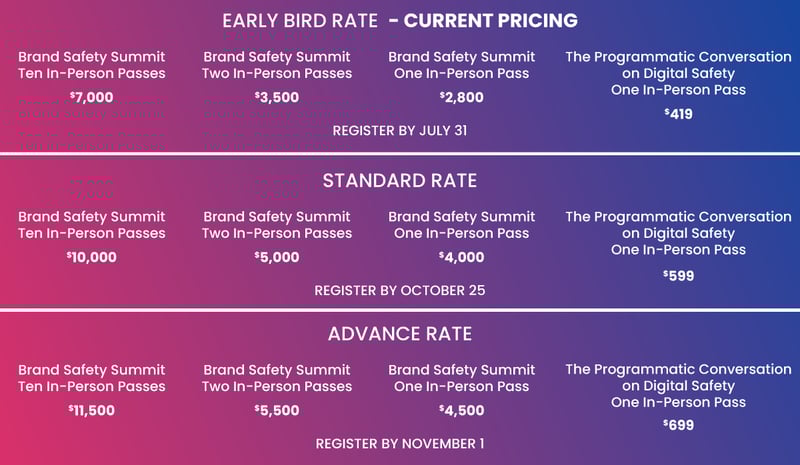This screenshot has height=465, width=800.
Task: Select the $7,000 early bird price
Action: 92,97
